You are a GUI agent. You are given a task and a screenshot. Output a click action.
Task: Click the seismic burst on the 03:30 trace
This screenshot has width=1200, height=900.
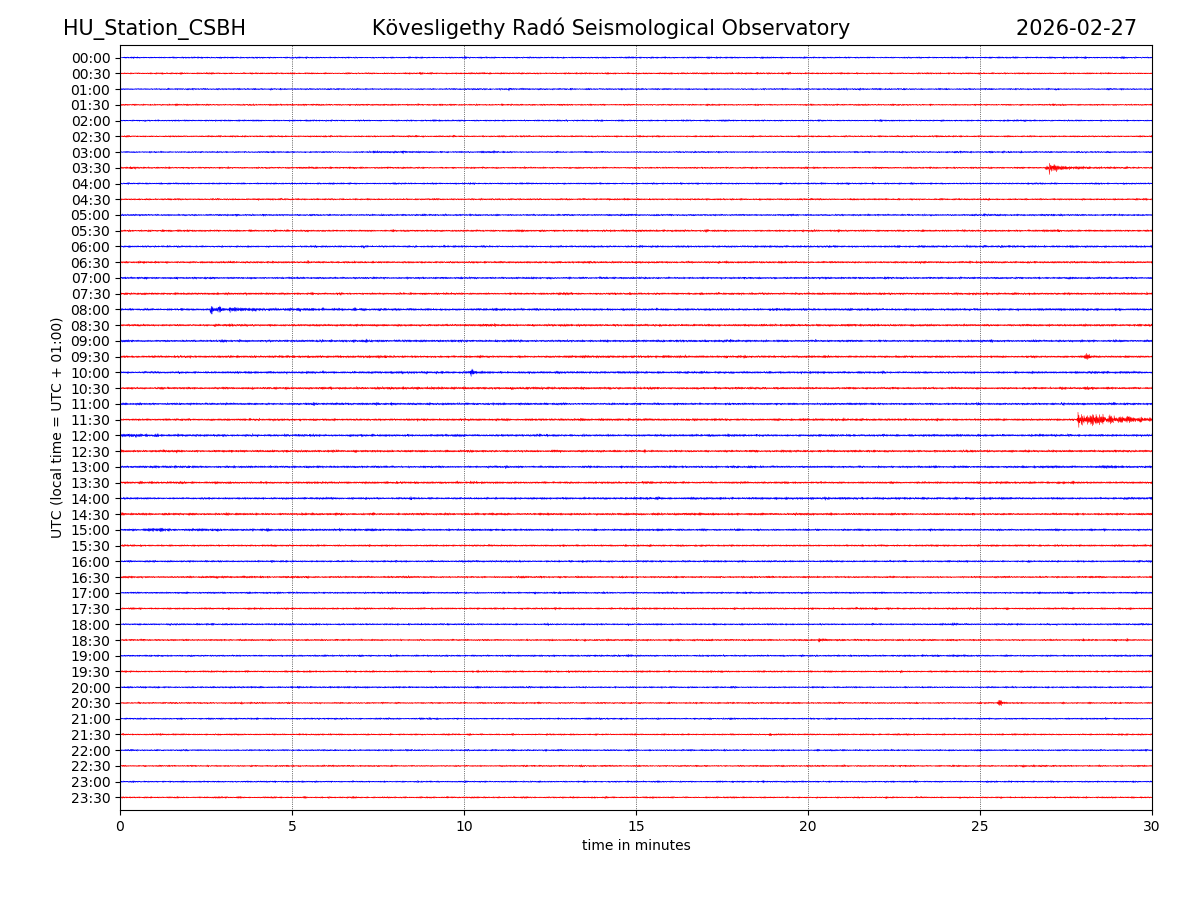[x=1053, y=168]
